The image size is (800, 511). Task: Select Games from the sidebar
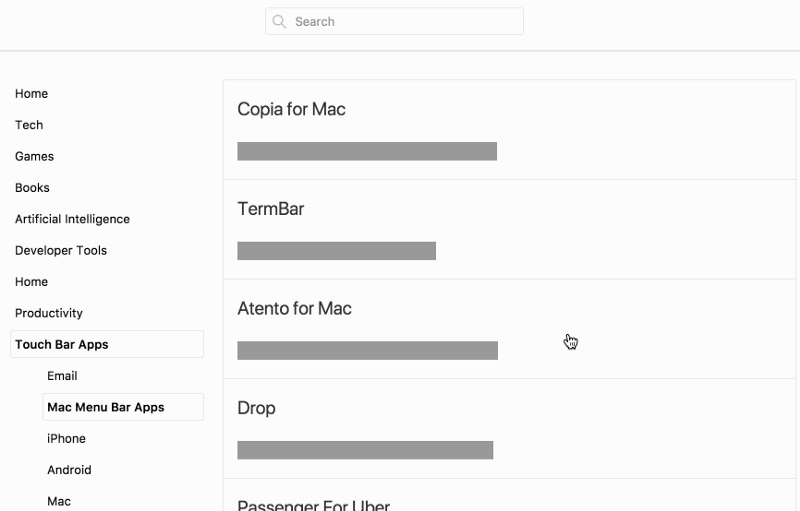click(34, 156)
